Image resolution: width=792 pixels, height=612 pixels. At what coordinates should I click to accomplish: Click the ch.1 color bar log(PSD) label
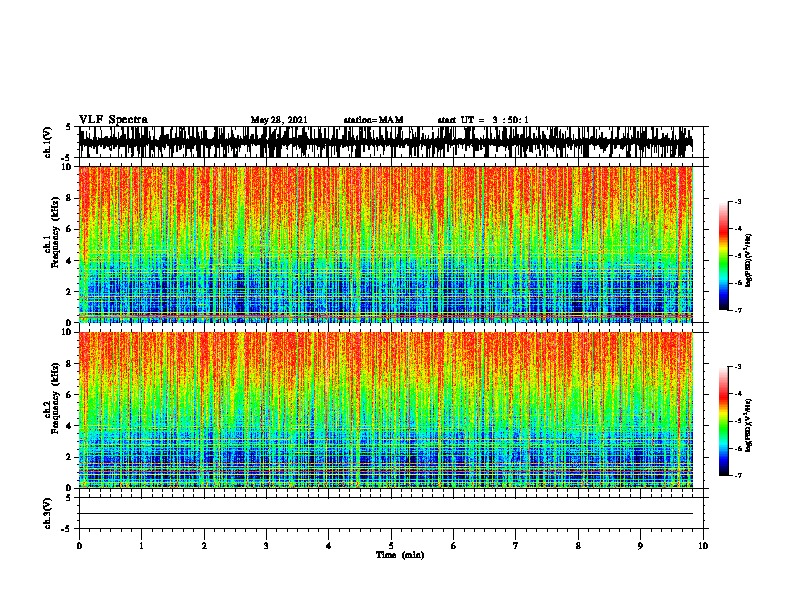point(748,260)
